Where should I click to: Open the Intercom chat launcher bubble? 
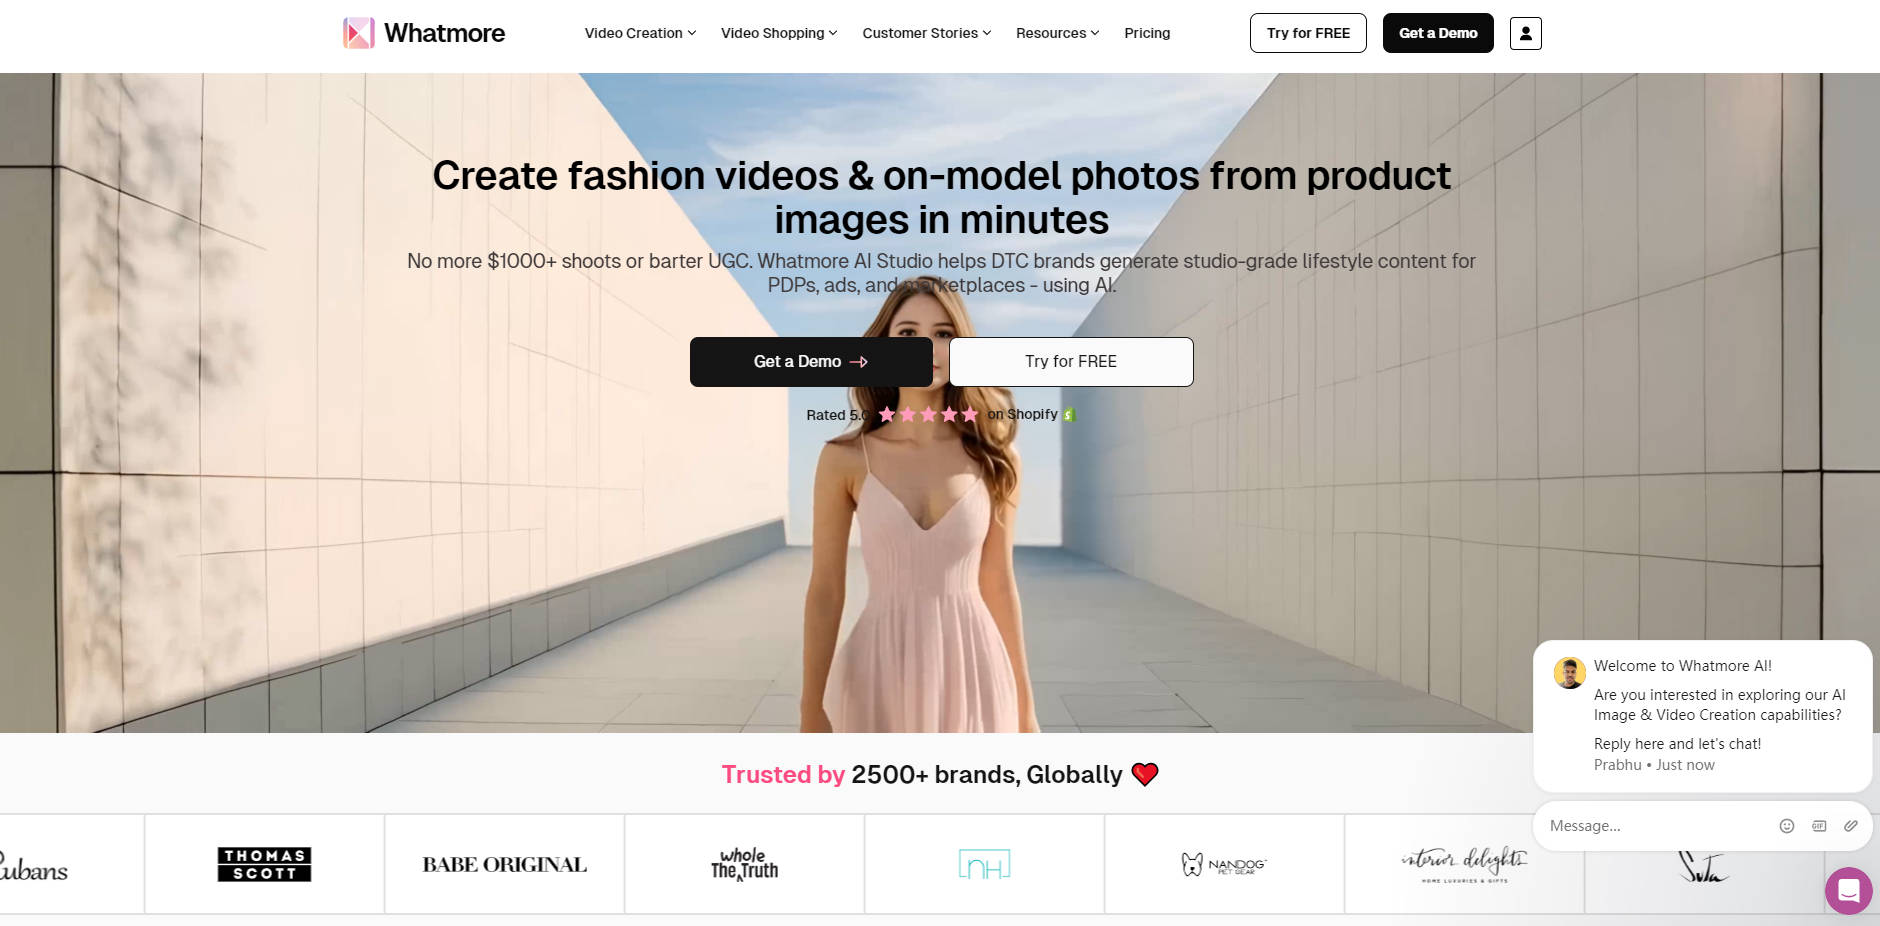click(1847, 890)
